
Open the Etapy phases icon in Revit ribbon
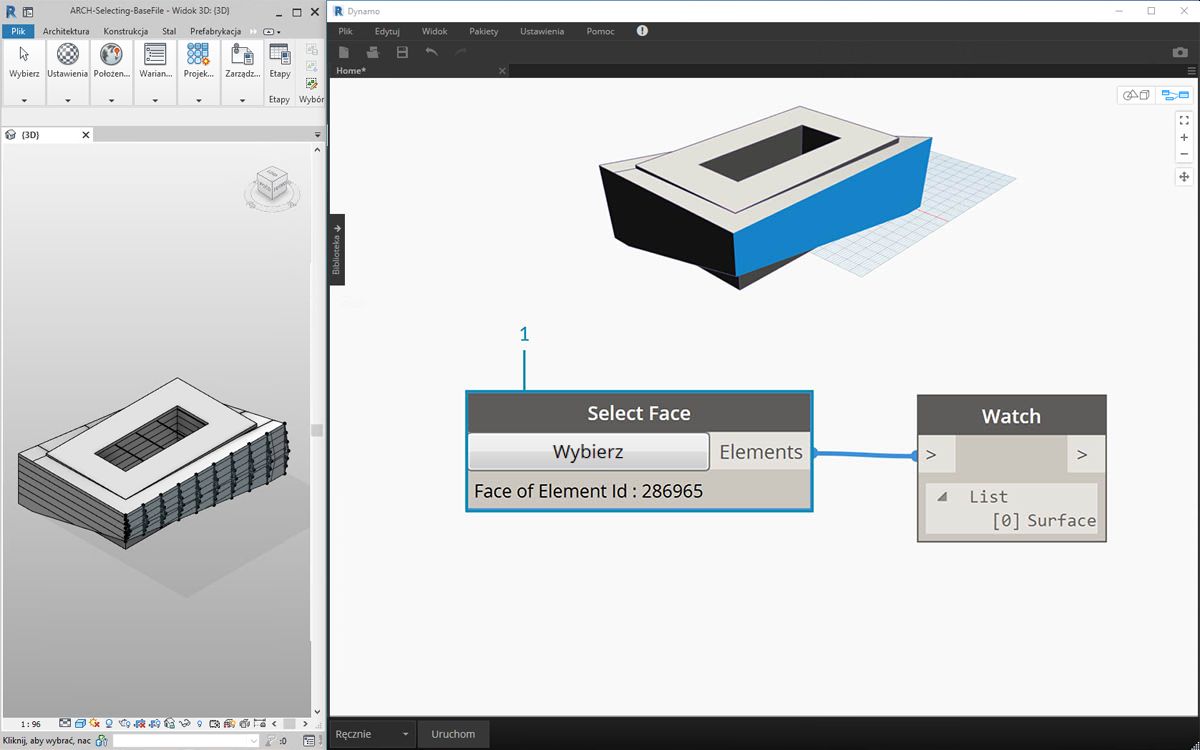[x=280, y=54]
